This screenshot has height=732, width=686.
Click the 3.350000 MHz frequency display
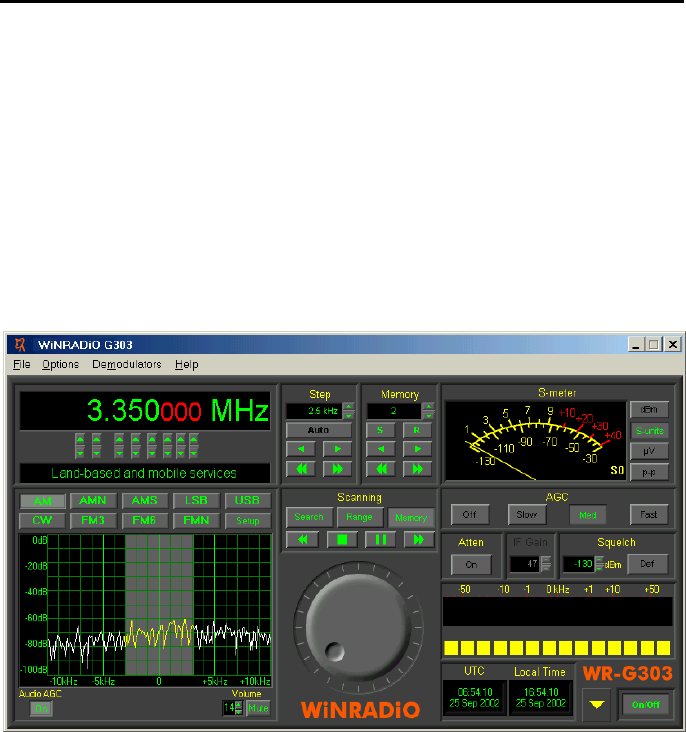pos(145,411)
